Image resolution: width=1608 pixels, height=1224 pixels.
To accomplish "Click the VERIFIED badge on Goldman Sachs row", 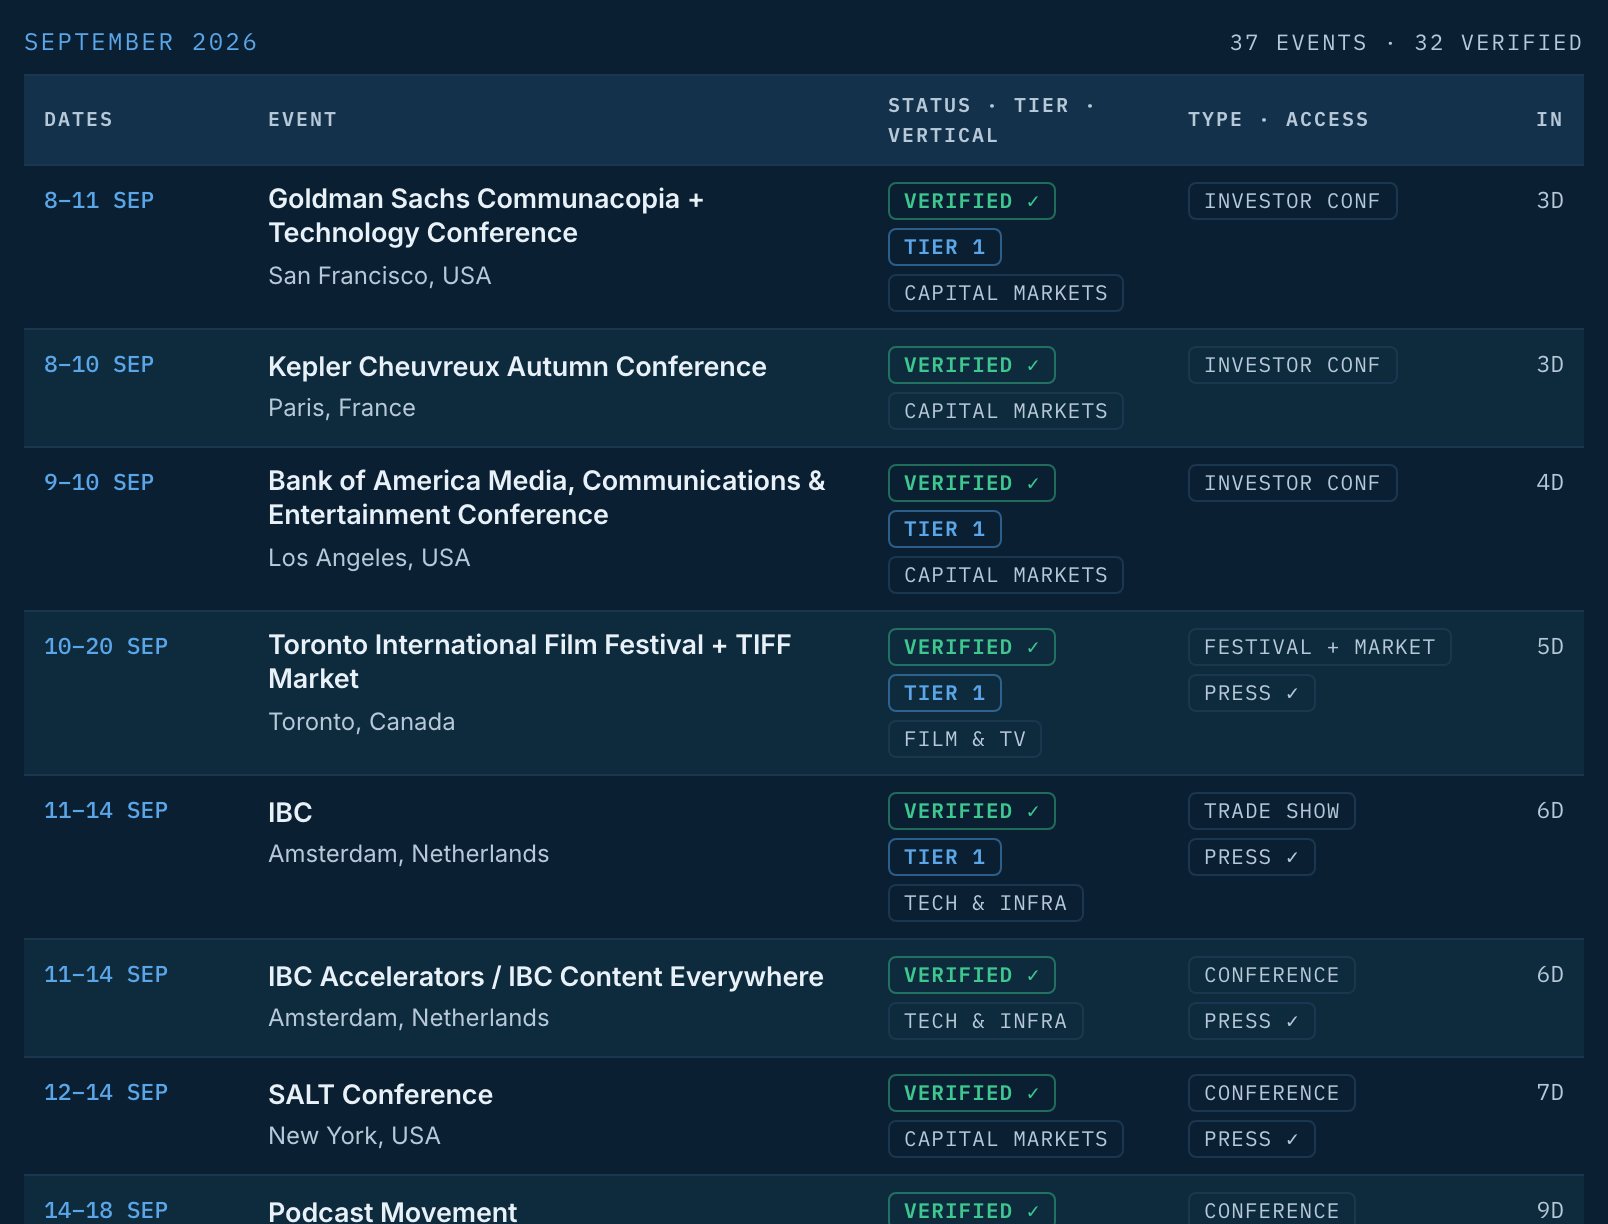I will (972, 201).
